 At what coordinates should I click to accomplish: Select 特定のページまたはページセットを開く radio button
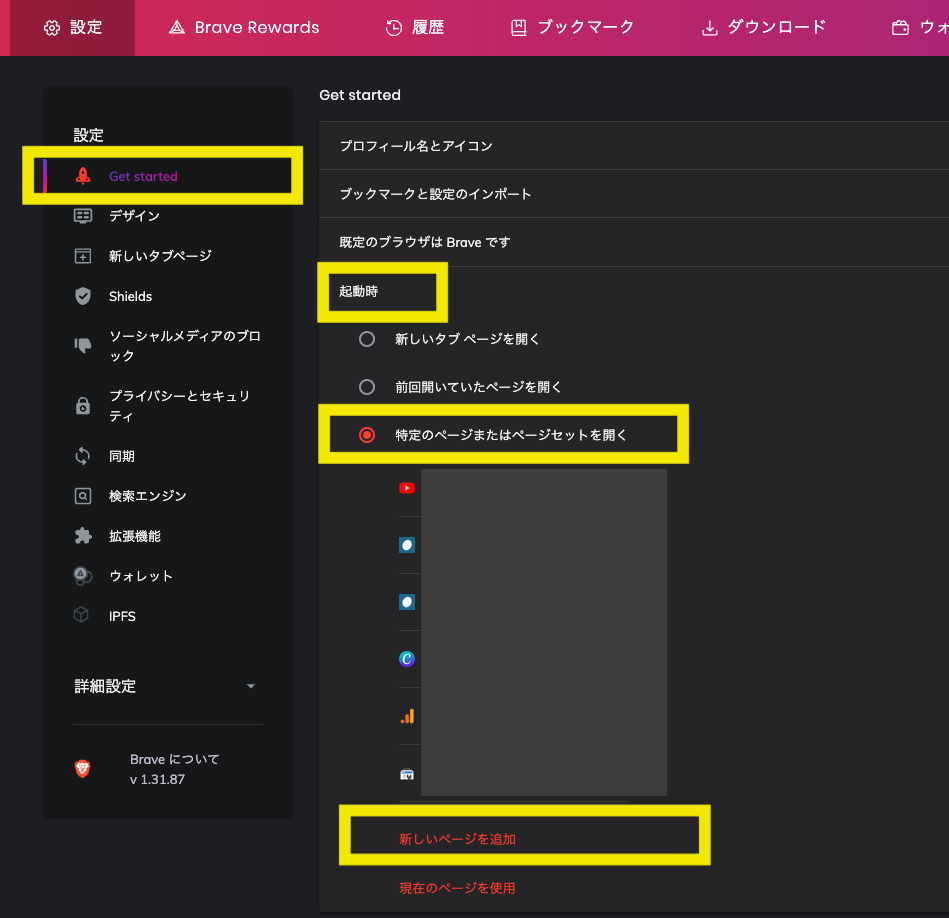[367, 434]
